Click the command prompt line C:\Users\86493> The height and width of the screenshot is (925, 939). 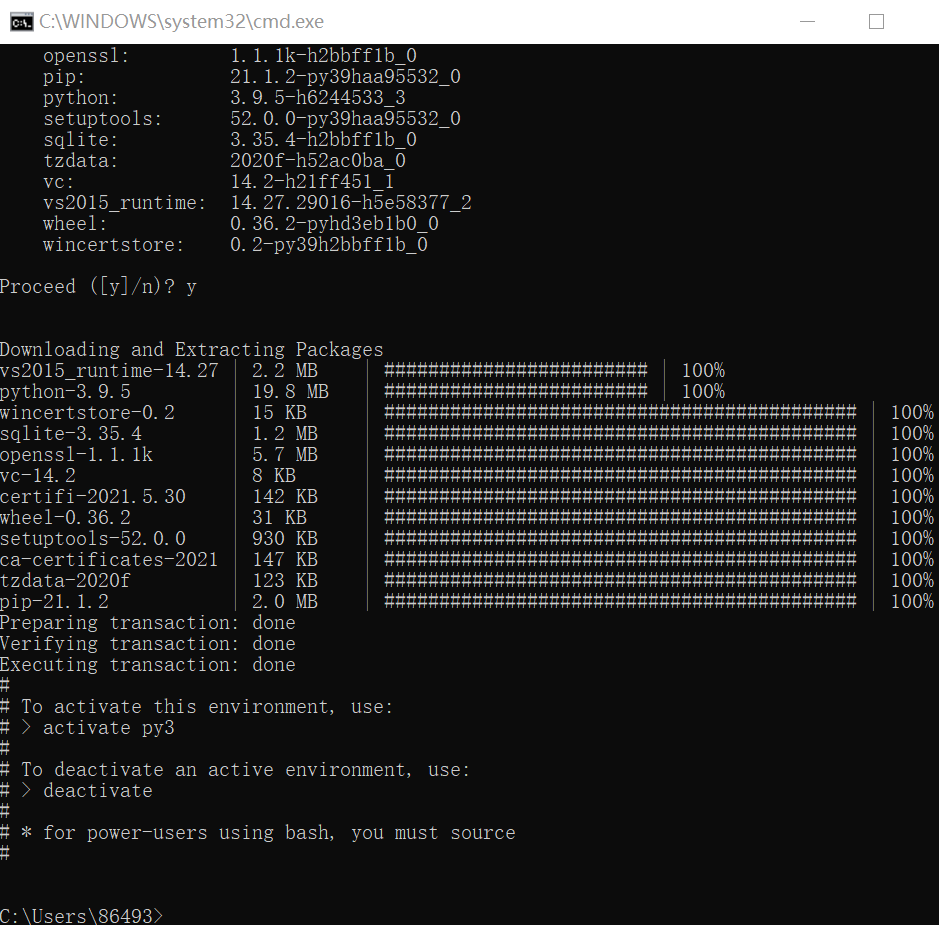point(81,915)
